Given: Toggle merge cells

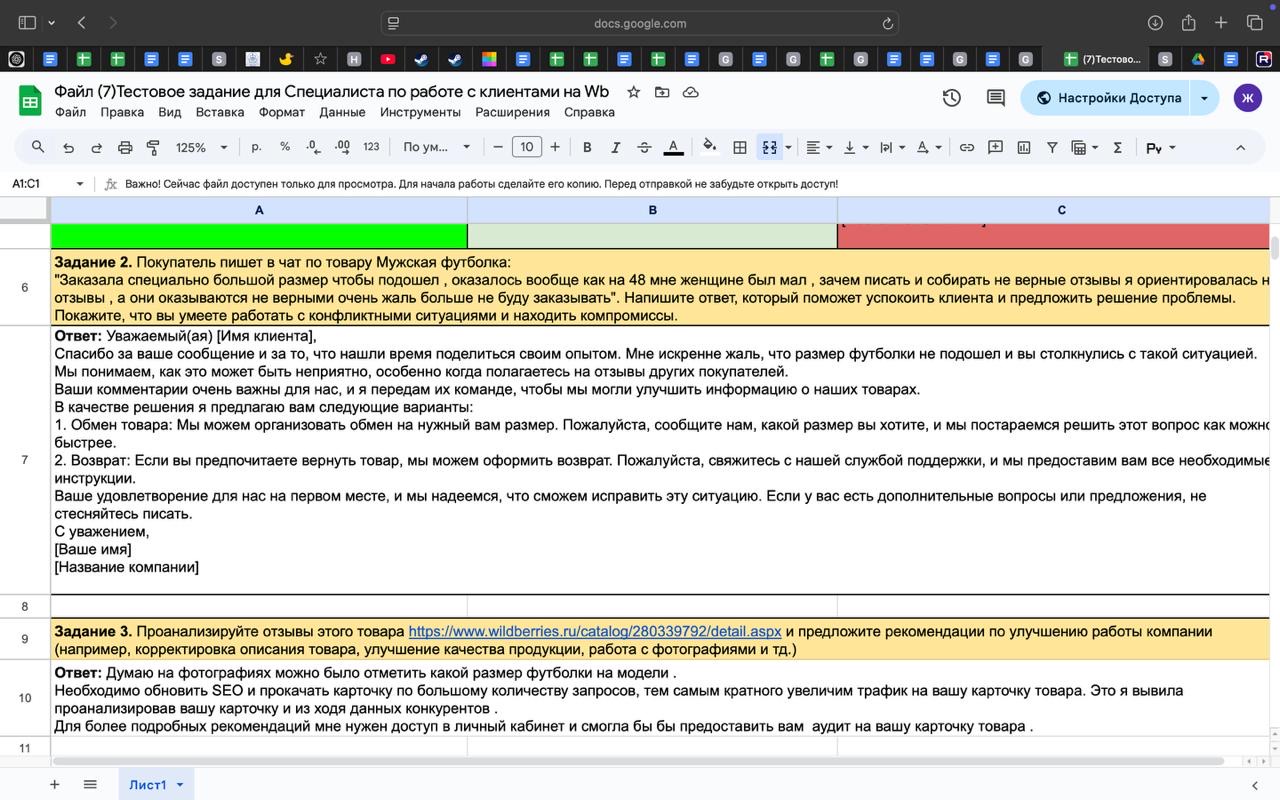Looking at the screenshot, I should pos(769,147).
